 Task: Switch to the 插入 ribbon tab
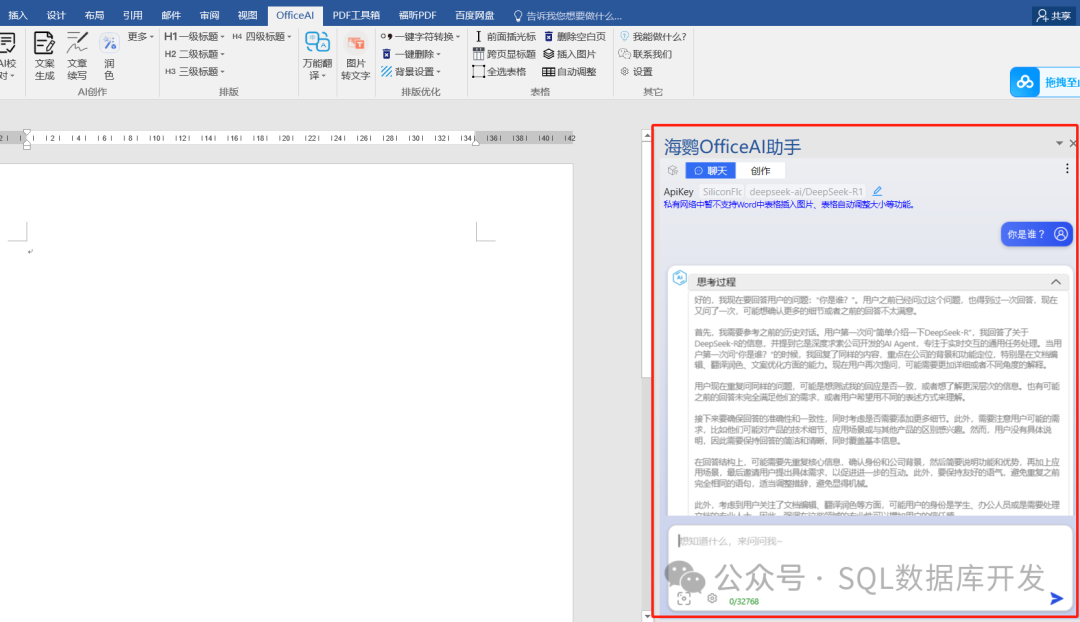coord(18,15)
